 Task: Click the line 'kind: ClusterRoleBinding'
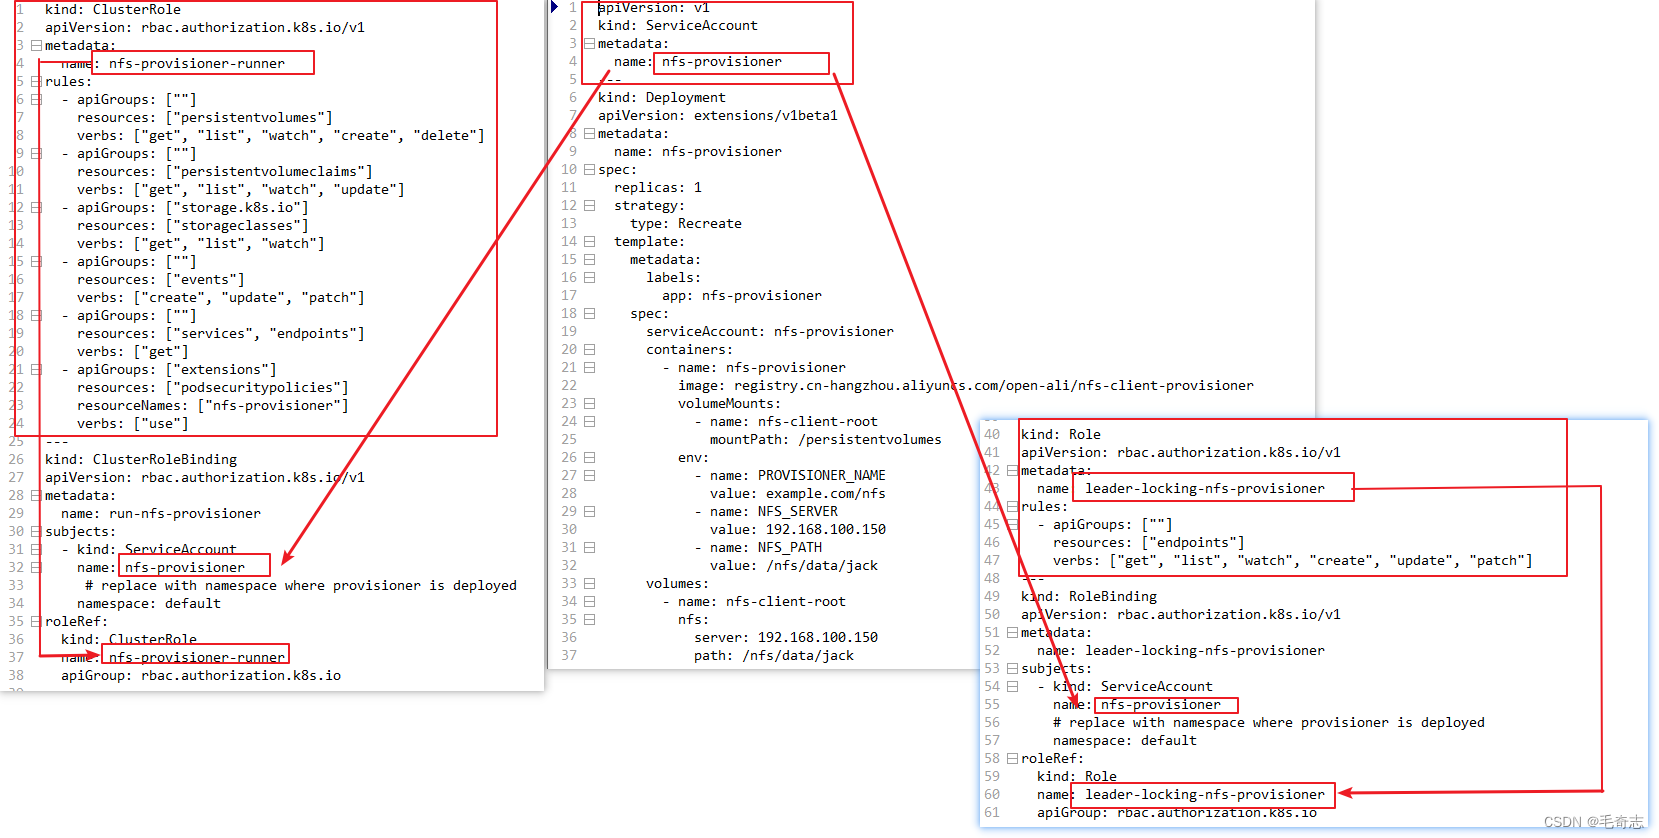tap(141, 459)
